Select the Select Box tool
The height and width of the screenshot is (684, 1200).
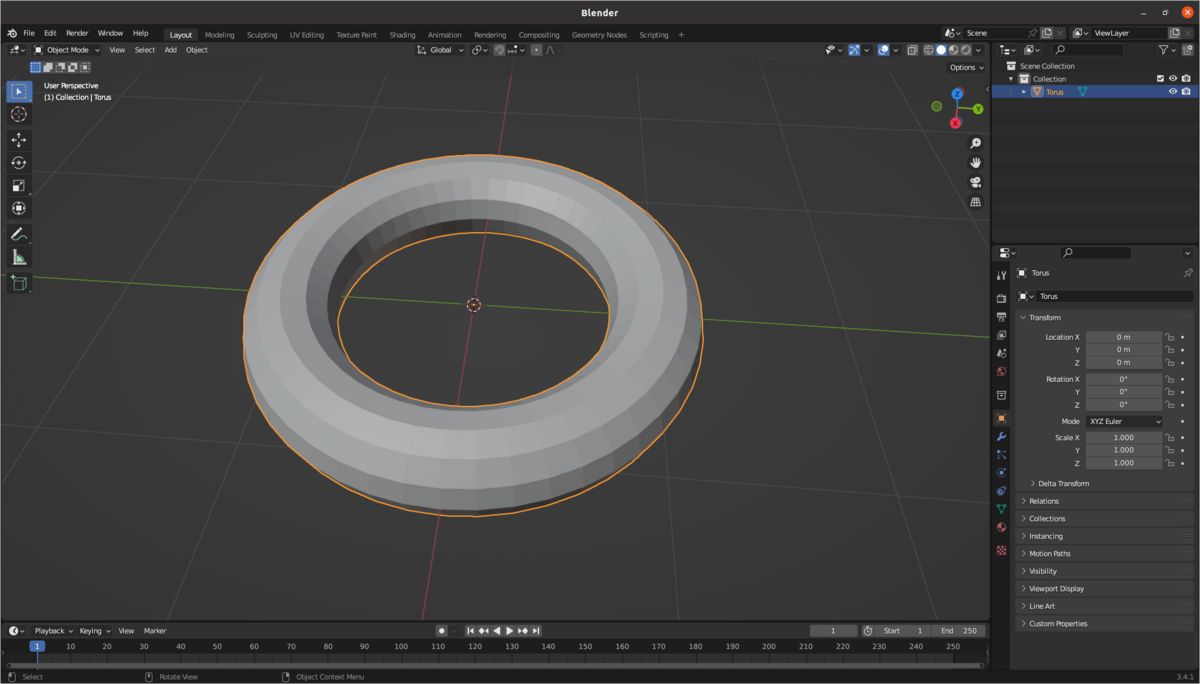tap(19, 91)
